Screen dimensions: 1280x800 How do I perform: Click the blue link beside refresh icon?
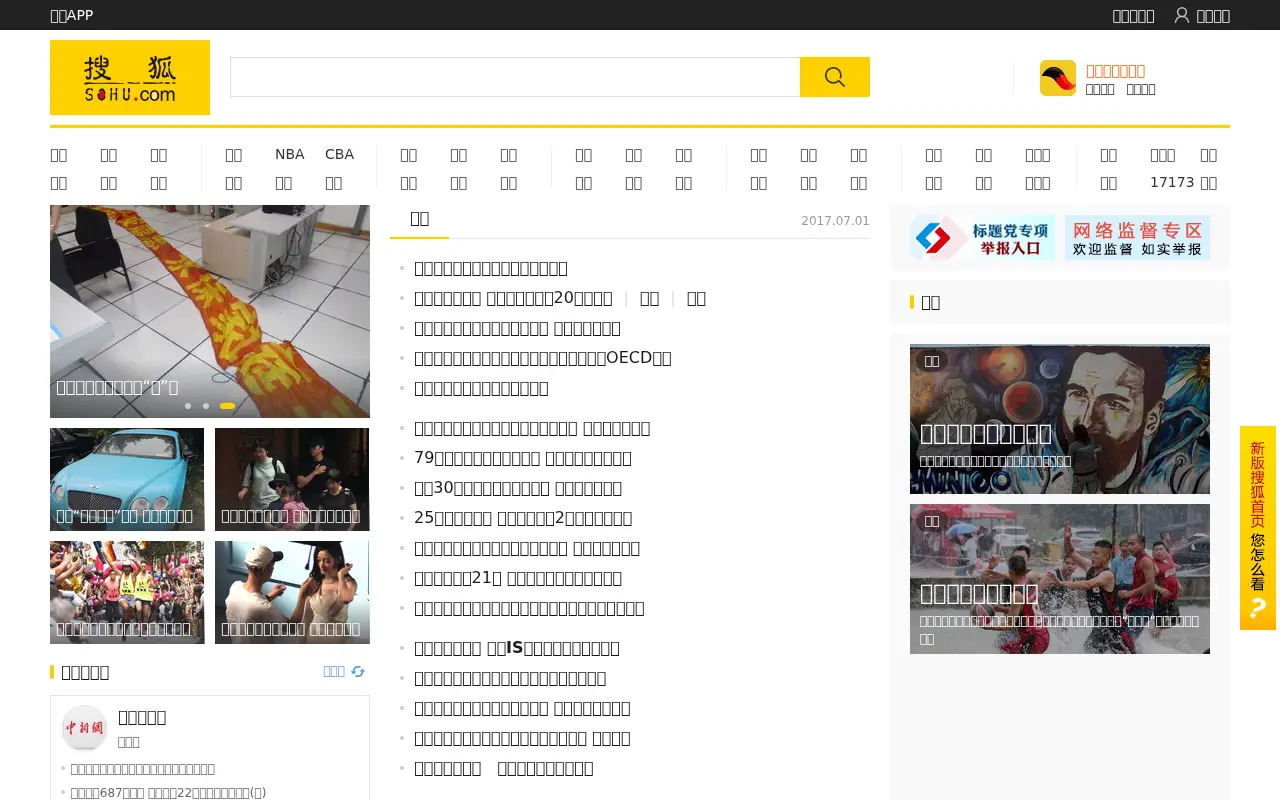click(x=334, y=672)
